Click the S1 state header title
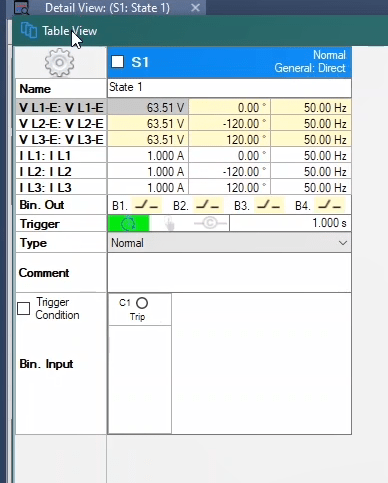 tap(140, 62)
